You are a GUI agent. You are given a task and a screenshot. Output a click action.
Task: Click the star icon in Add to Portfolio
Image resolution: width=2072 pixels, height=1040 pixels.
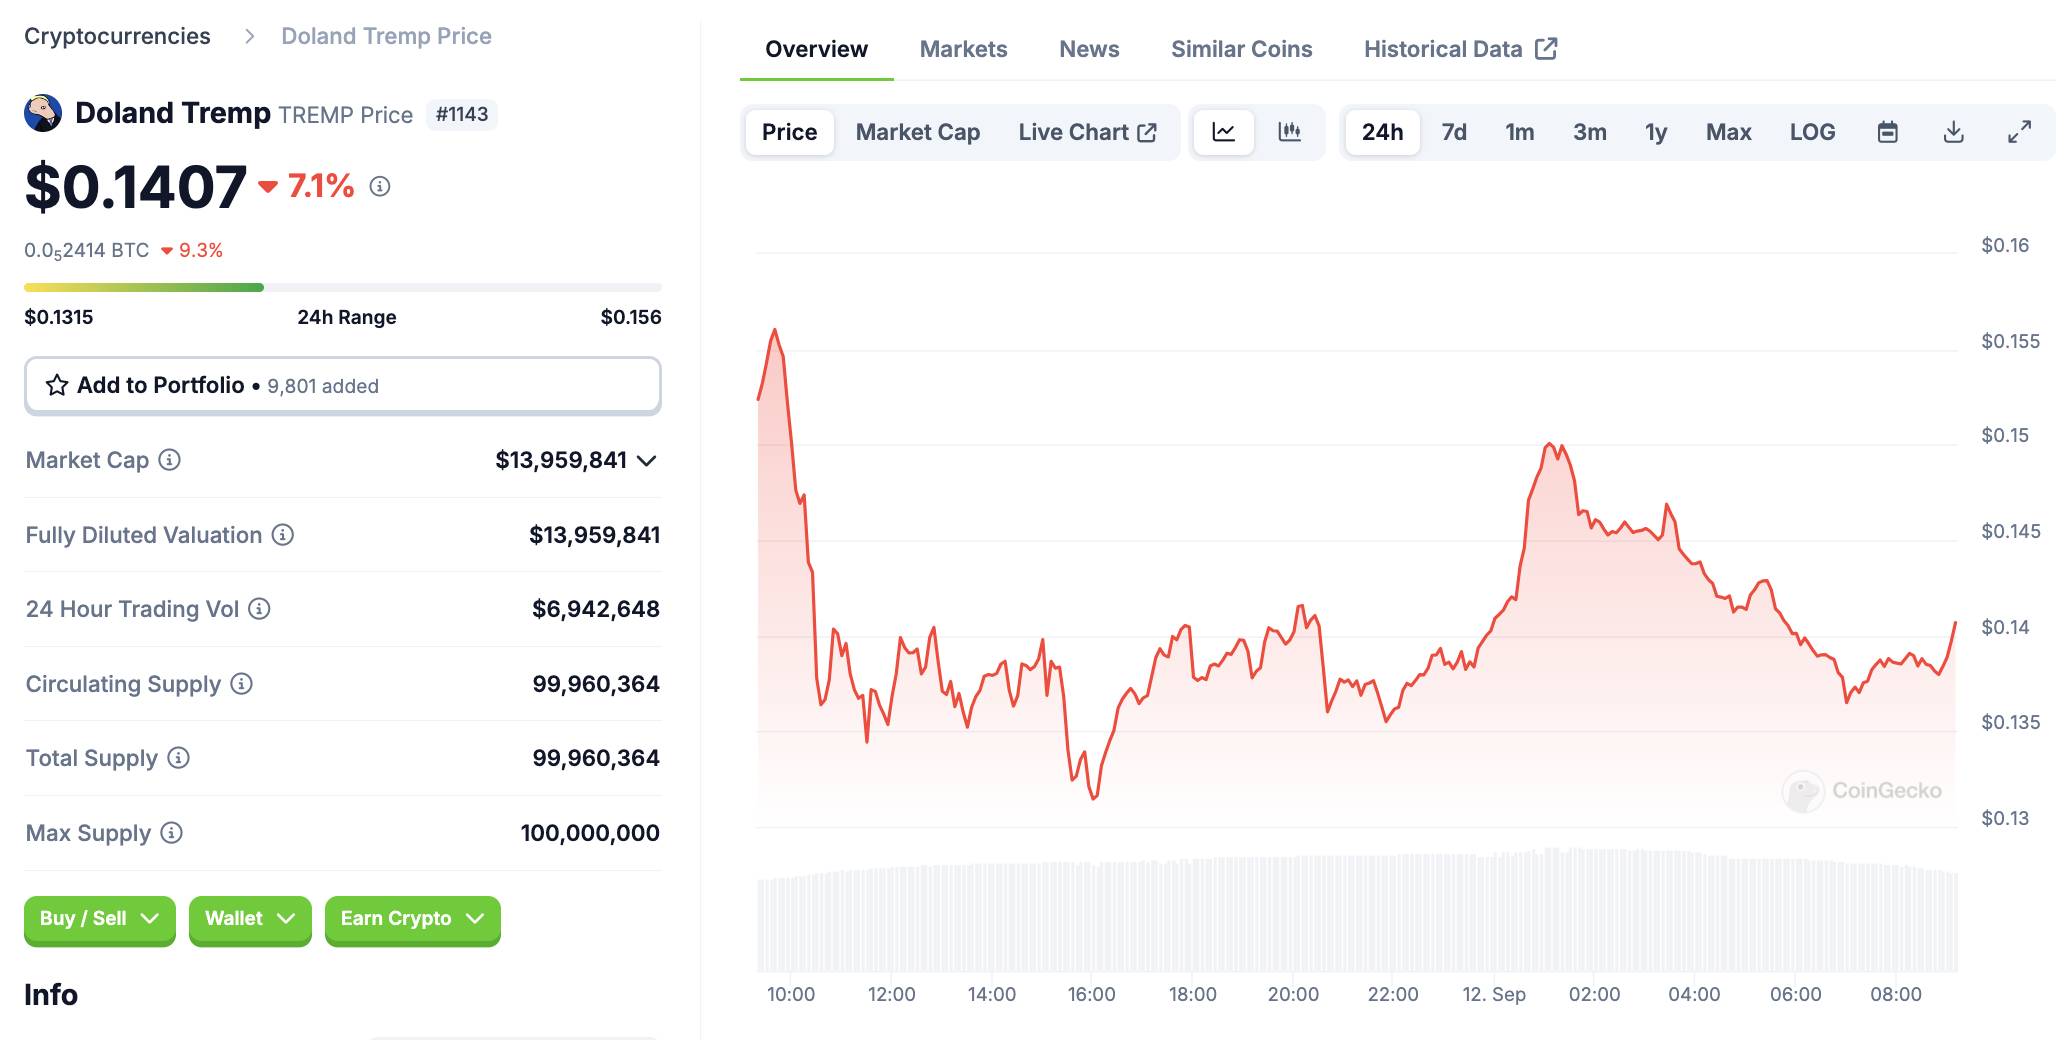(x=57, y=385)
